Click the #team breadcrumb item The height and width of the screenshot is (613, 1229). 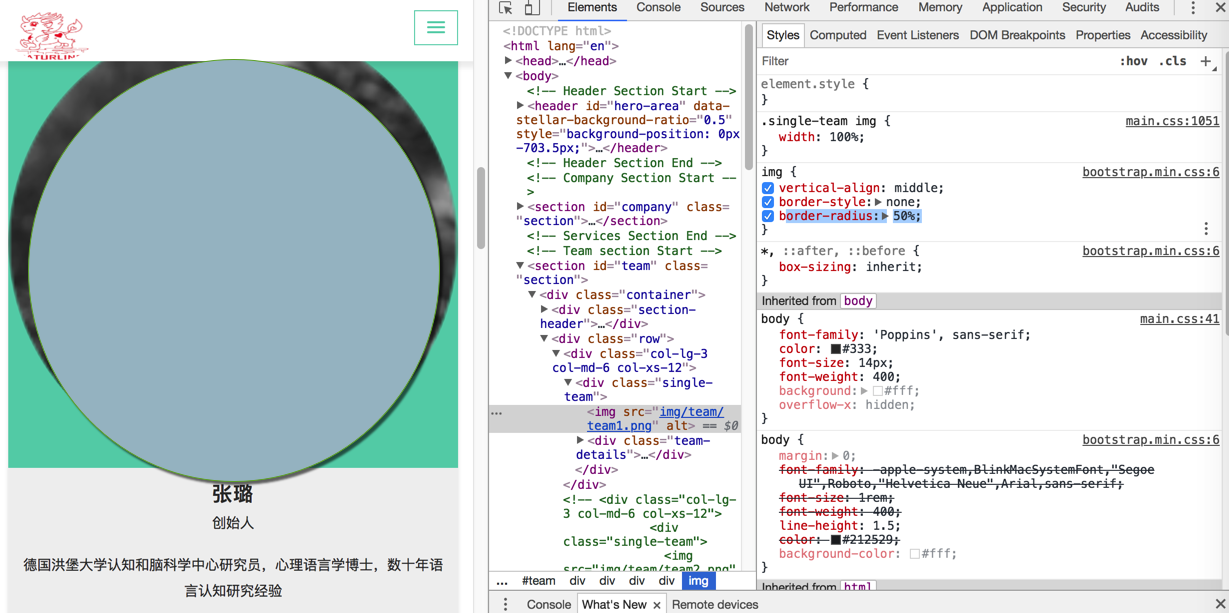(538, 581)
